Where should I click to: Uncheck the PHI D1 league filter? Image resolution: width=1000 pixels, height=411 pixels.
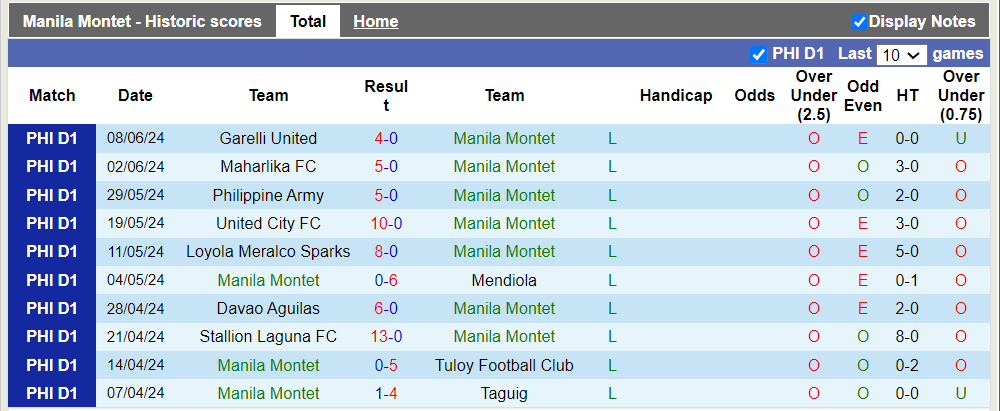pos(758,54)
